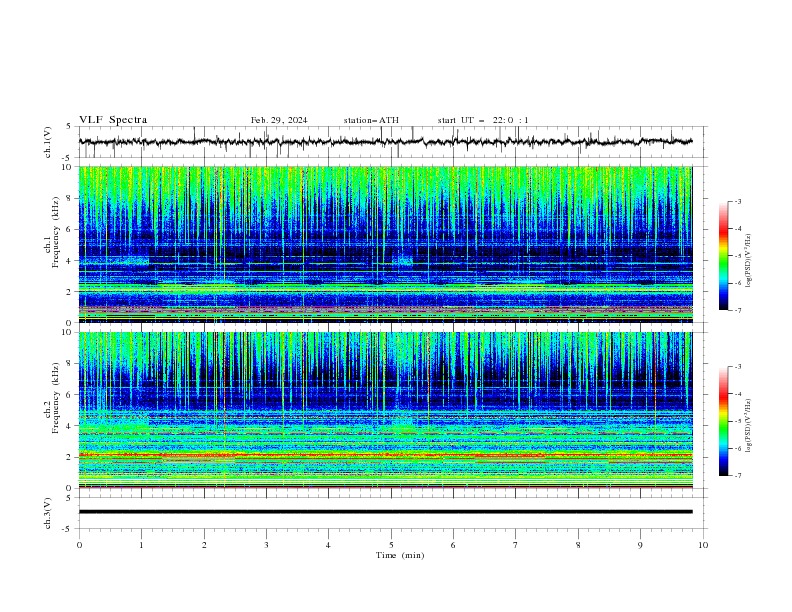Image resolution: width=792 pixels, height=612 pixels.
Task: Click the ch.1(V) waveform axis label
Action: [x=47, y=142]
